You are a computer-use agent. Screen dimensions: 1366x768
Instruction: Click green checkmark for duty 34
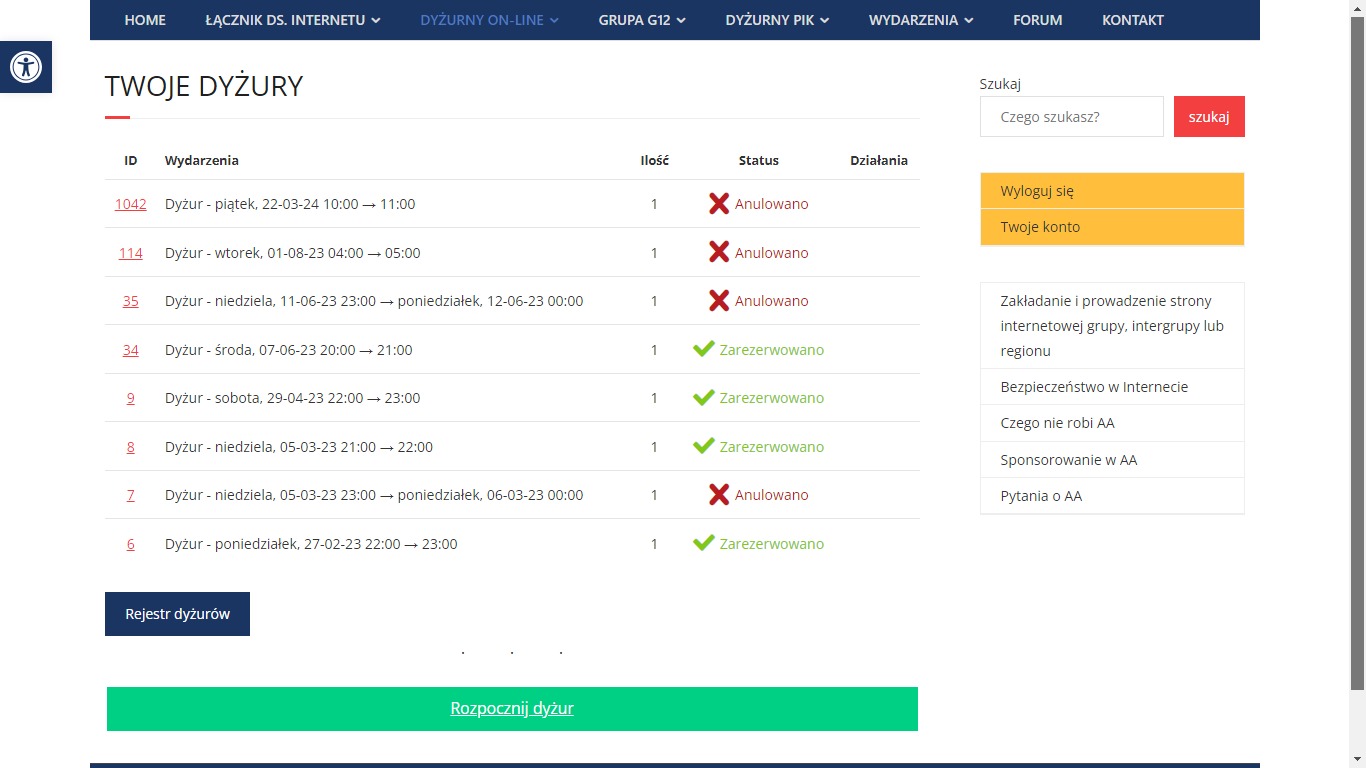tap(703, 349)
